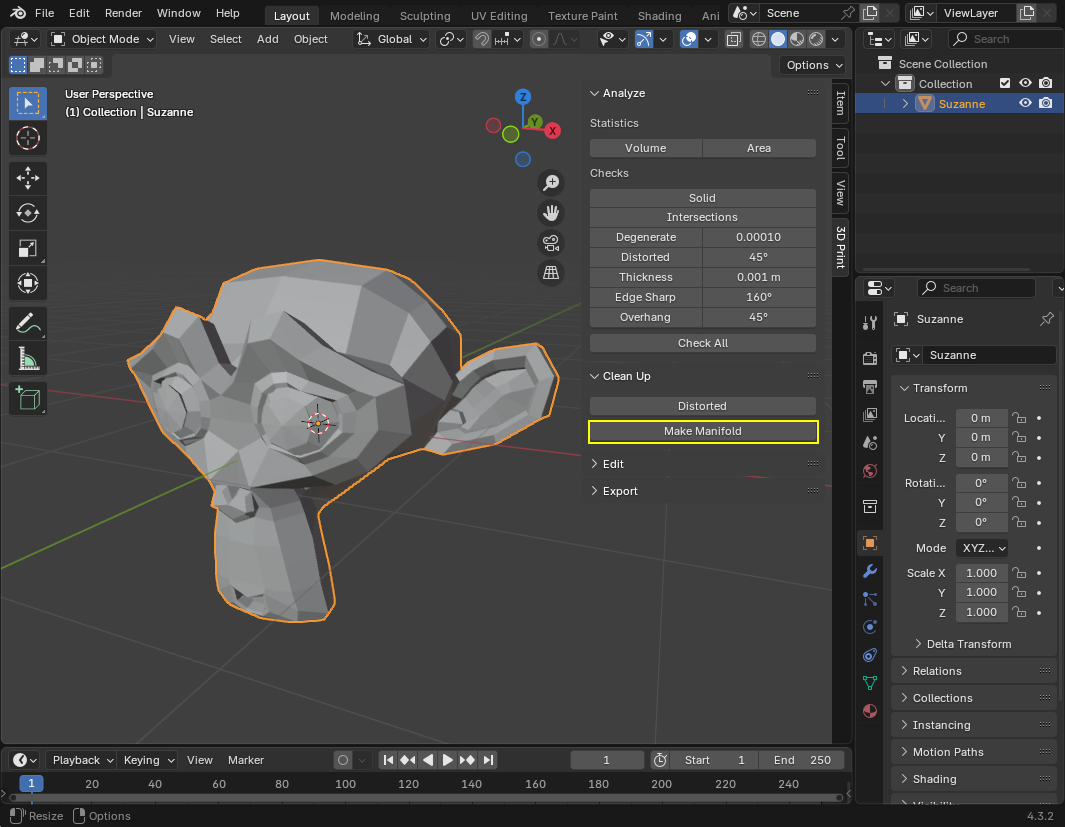
Task: Expand the Export panel
Action: 620,491
